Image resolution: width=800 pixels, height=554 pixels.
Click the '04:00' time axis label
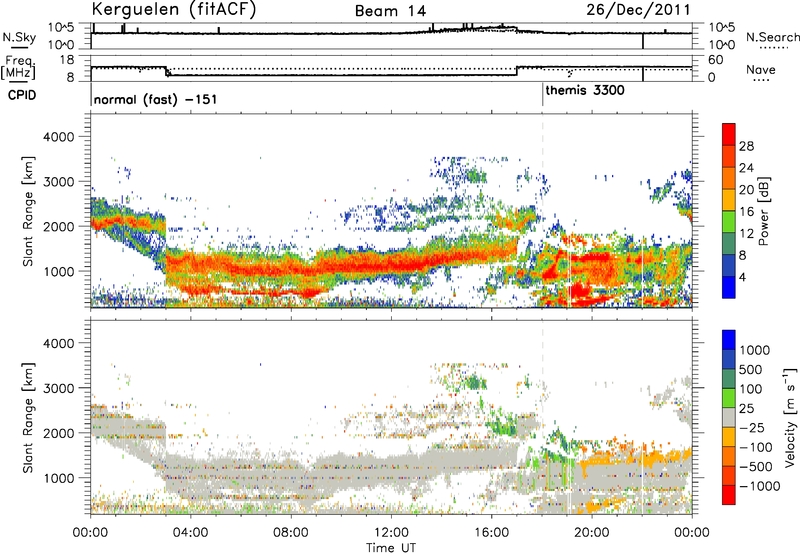coord(190,533)
